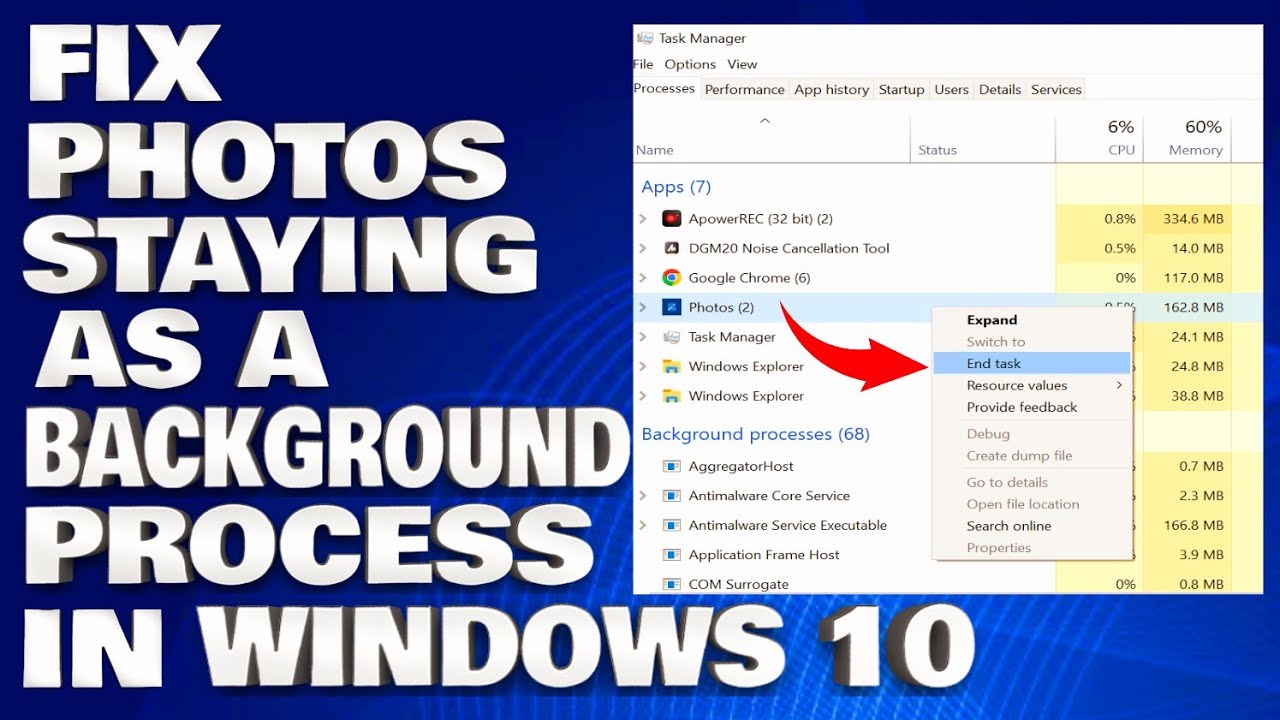The width and height of the screenshot is (1280, 720).
Task: Click the Task Manager process icon
Action: click(x=672, y=337)
